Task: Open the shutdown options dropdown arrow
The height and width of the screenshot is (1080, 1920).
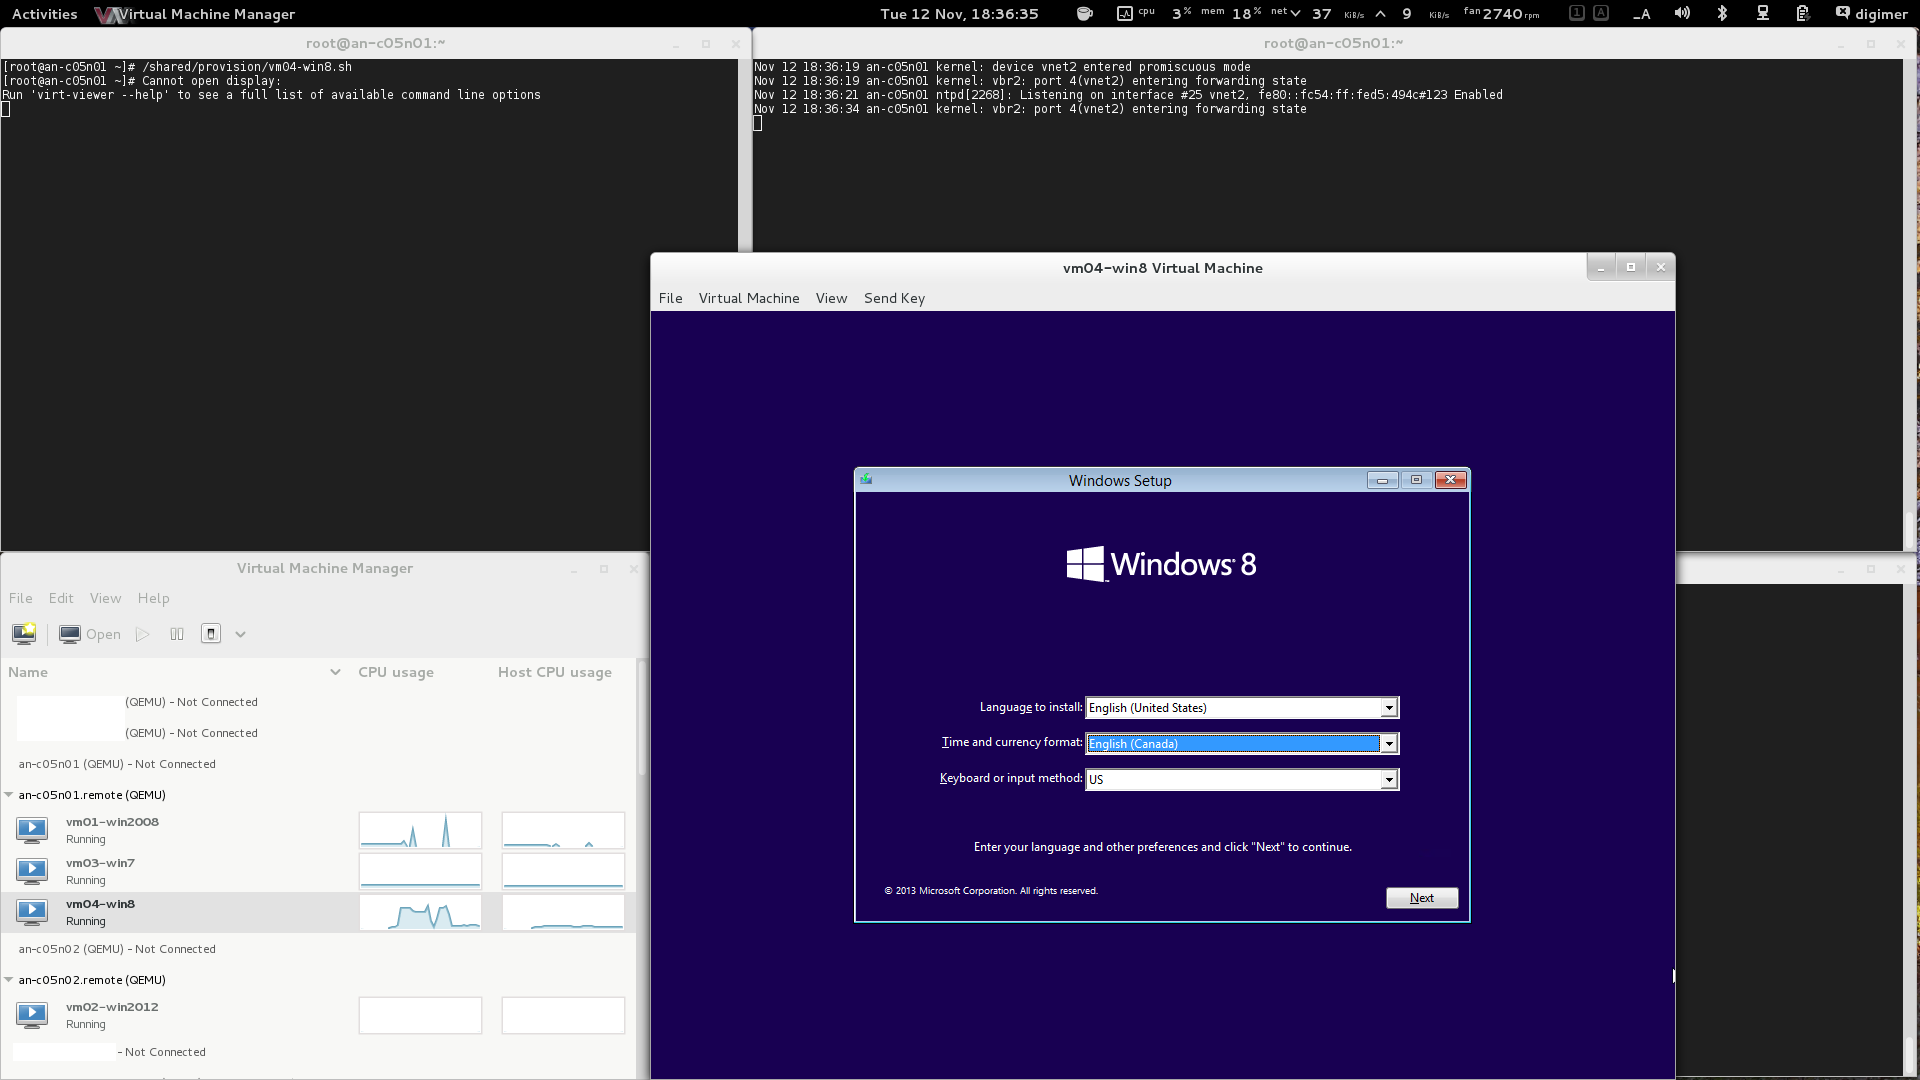Action: (240, 634)
